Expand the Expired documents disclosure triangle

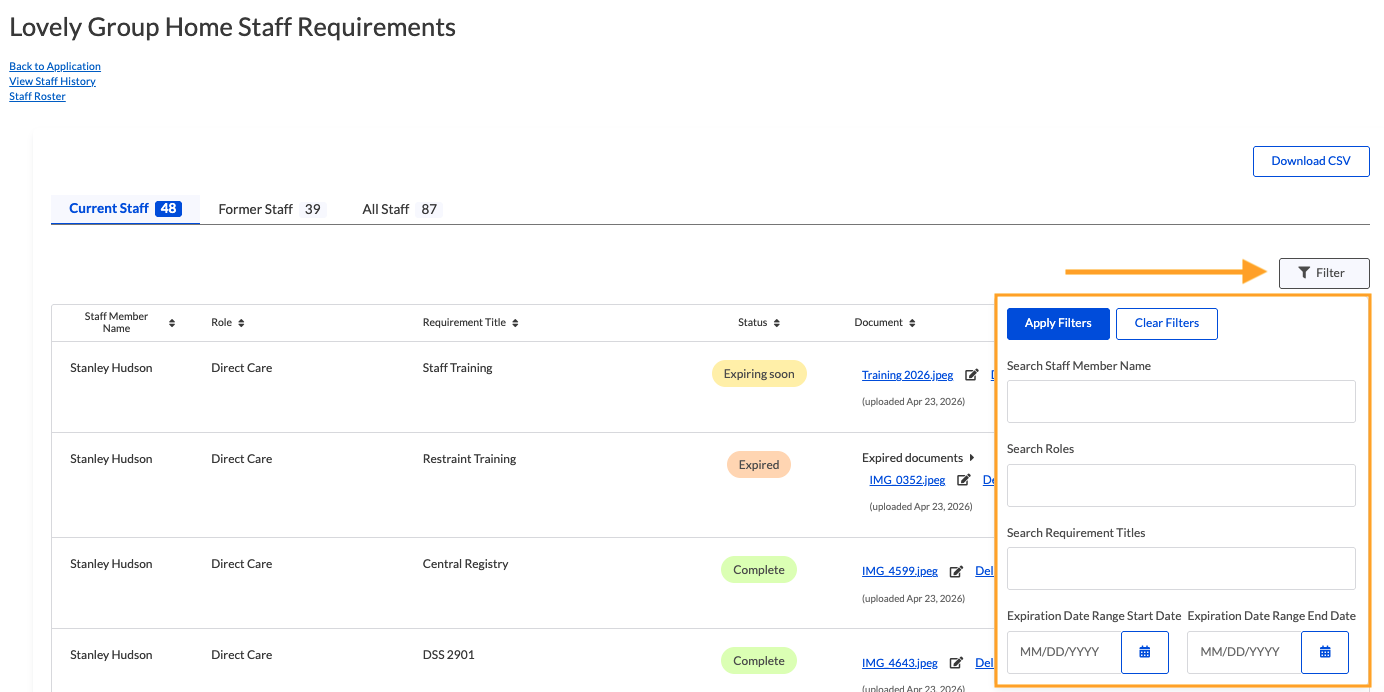[972, 458]
